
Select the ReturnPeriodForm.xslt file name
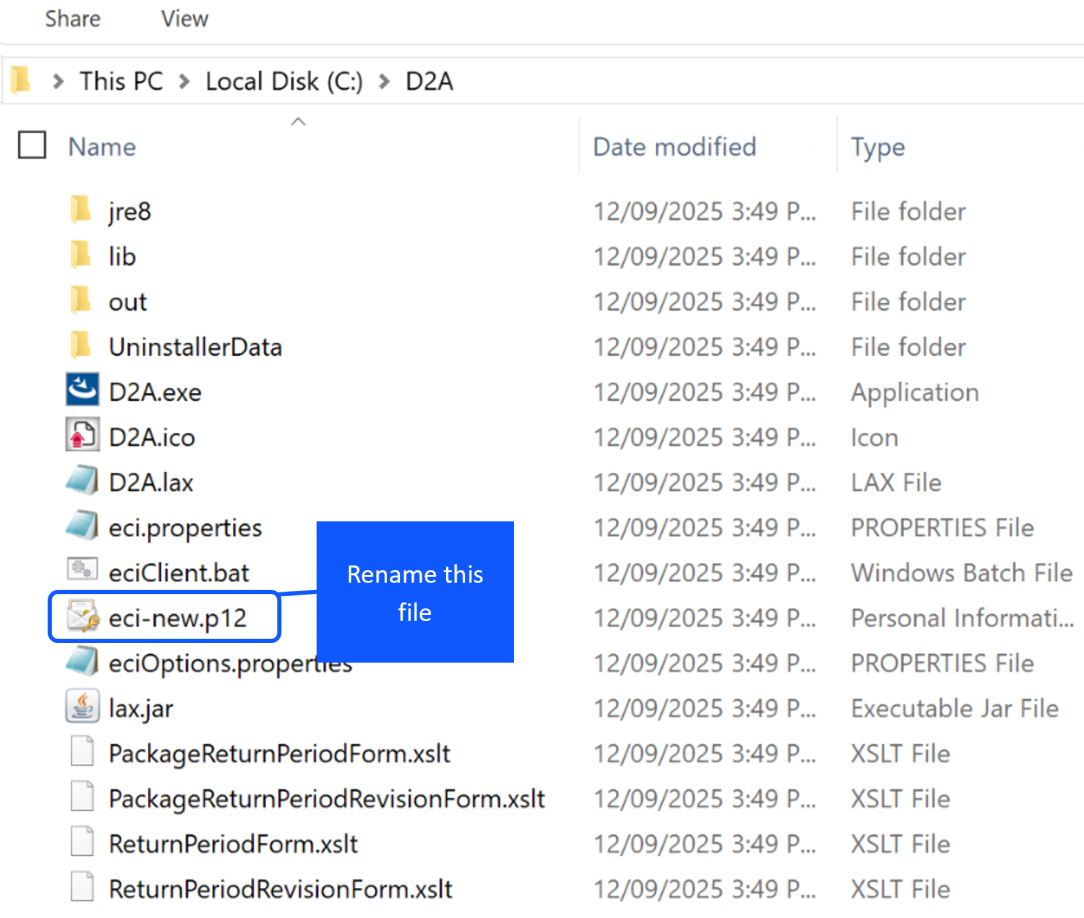233,844
